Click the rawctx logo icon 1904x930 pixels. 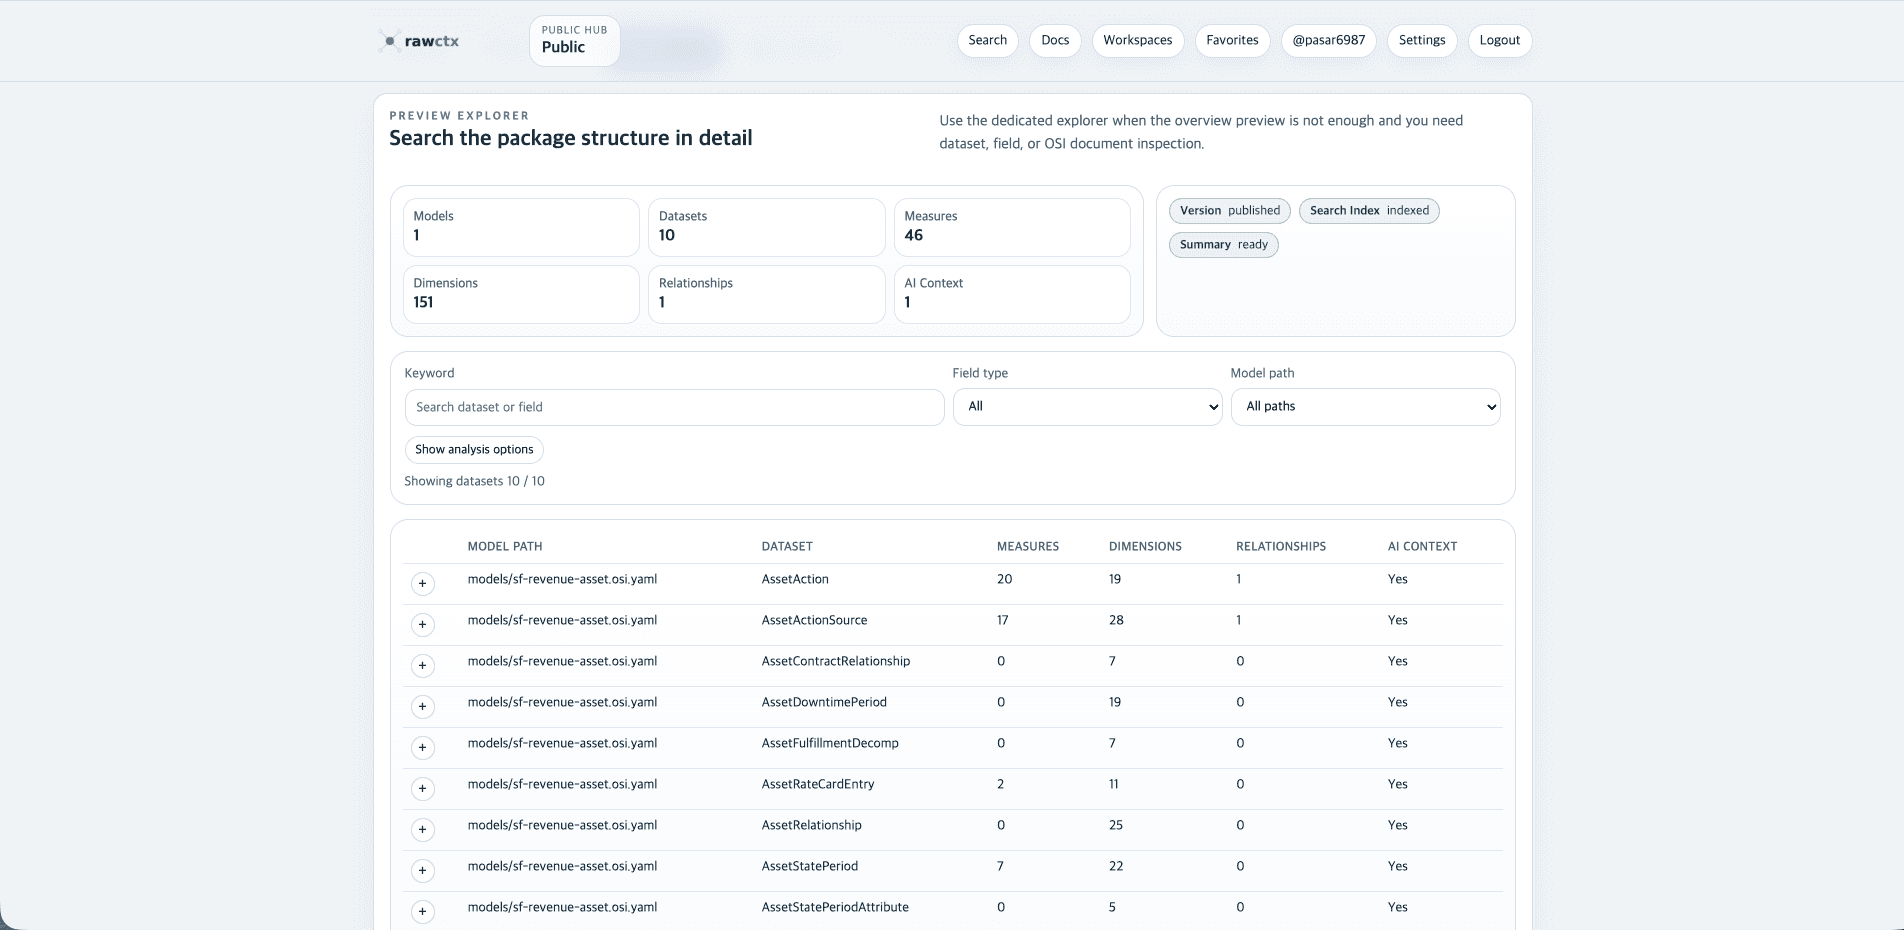point(390,41)
